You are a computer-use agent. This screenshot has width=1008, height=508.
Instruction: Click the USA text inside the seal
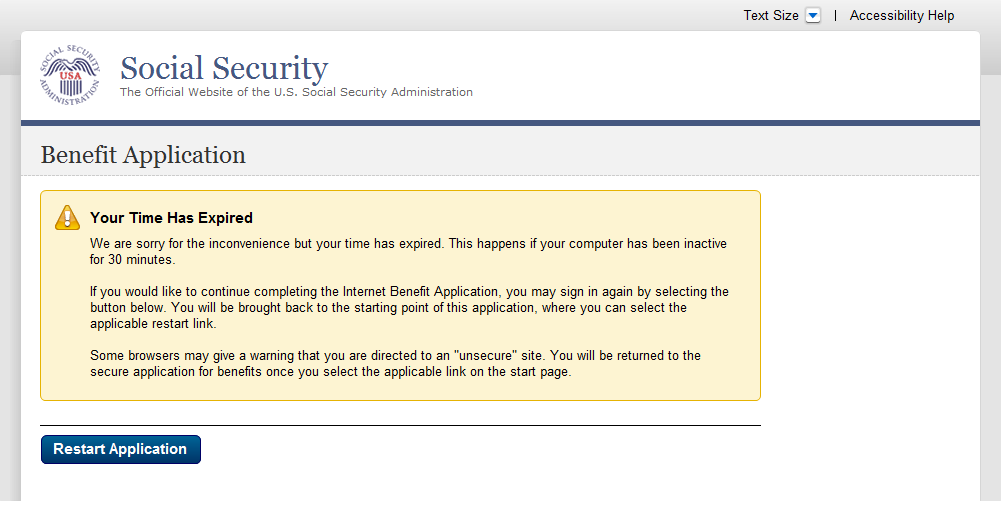[x=70, y=76]
